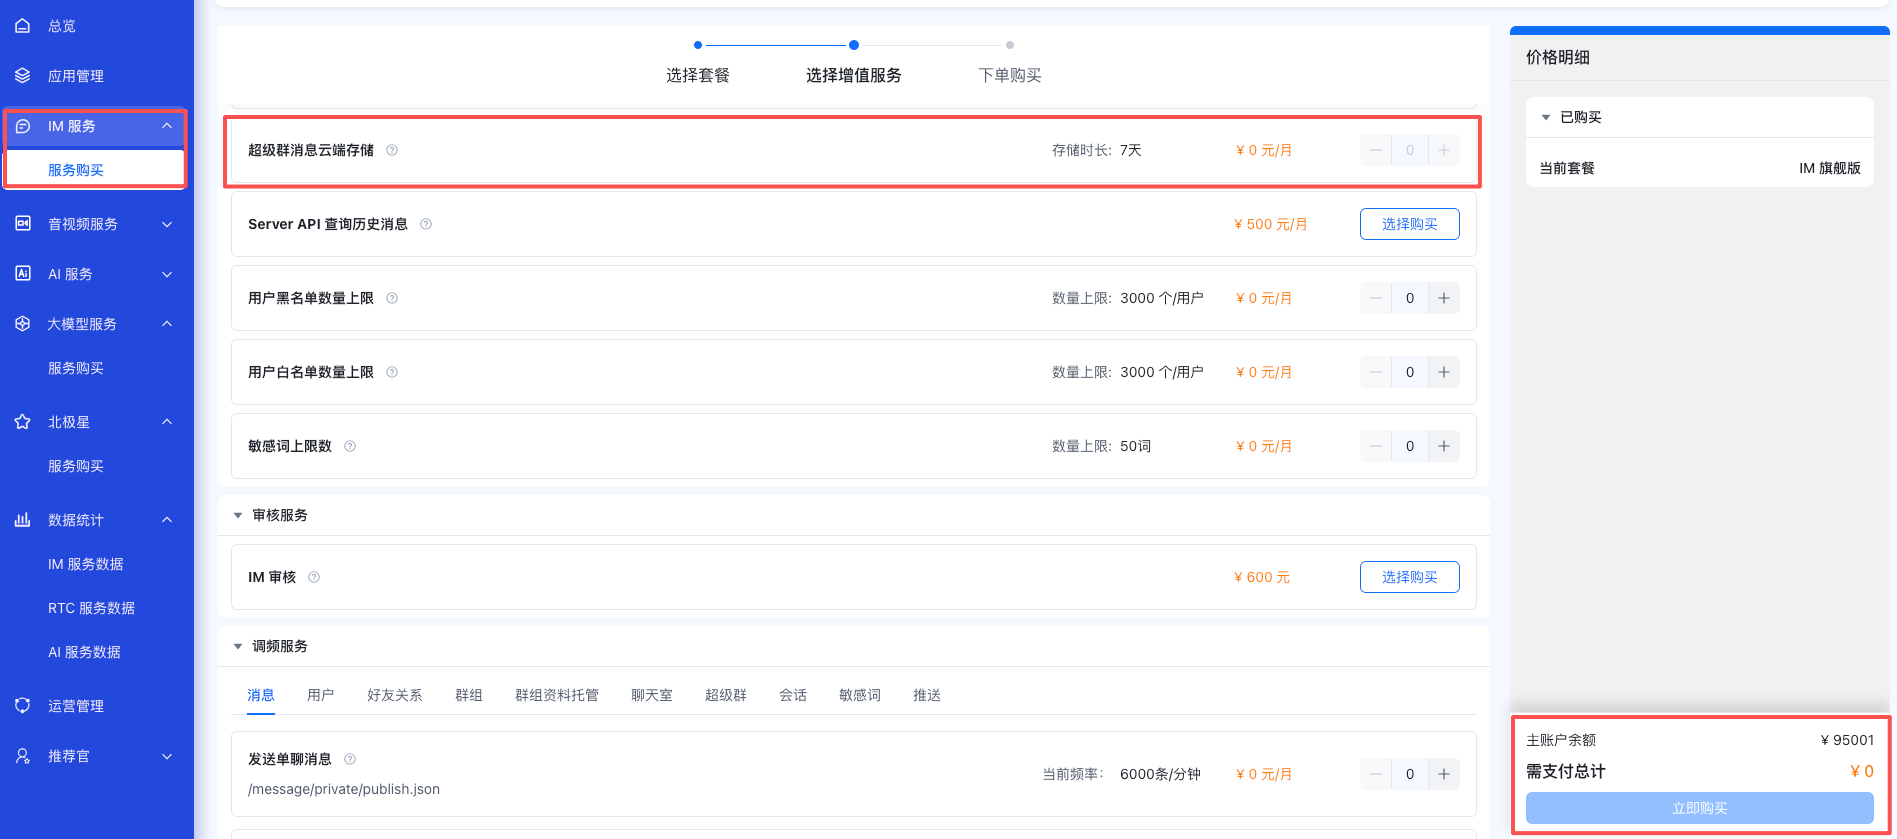Collapse the 北极星 menu chevron
The height and width of the screenshot is (839, 1897).
tap(167, 422)
